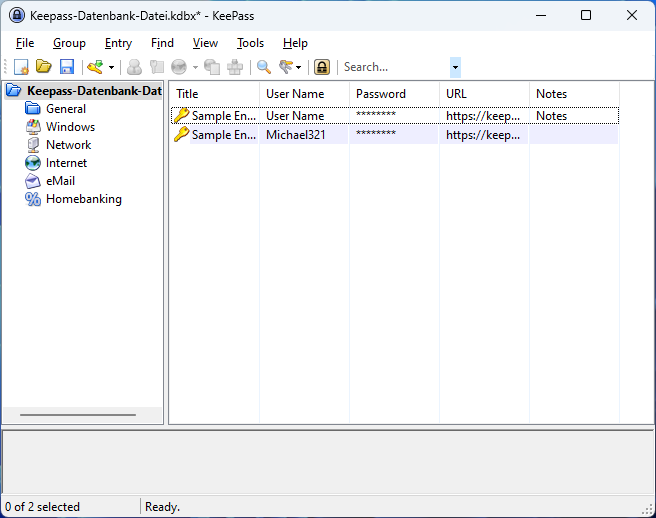Select the Internet group
The height and width of the screenshot is (518, 656).
(66, 163)
